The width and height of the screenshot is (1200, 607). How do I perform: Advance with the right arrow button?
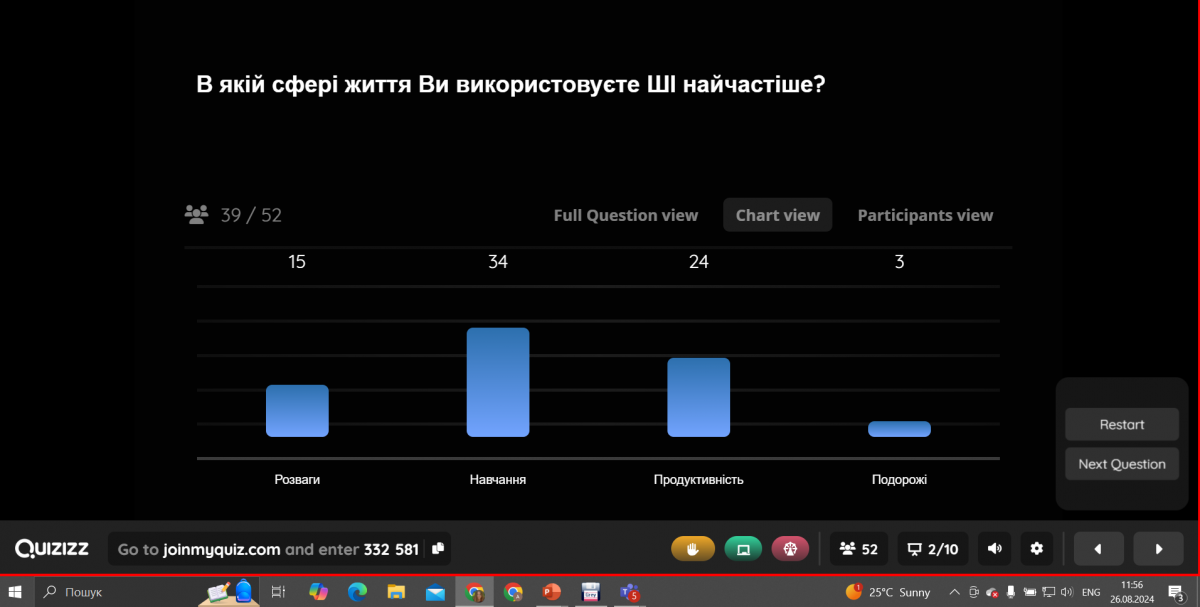[x=1159, y=549]
